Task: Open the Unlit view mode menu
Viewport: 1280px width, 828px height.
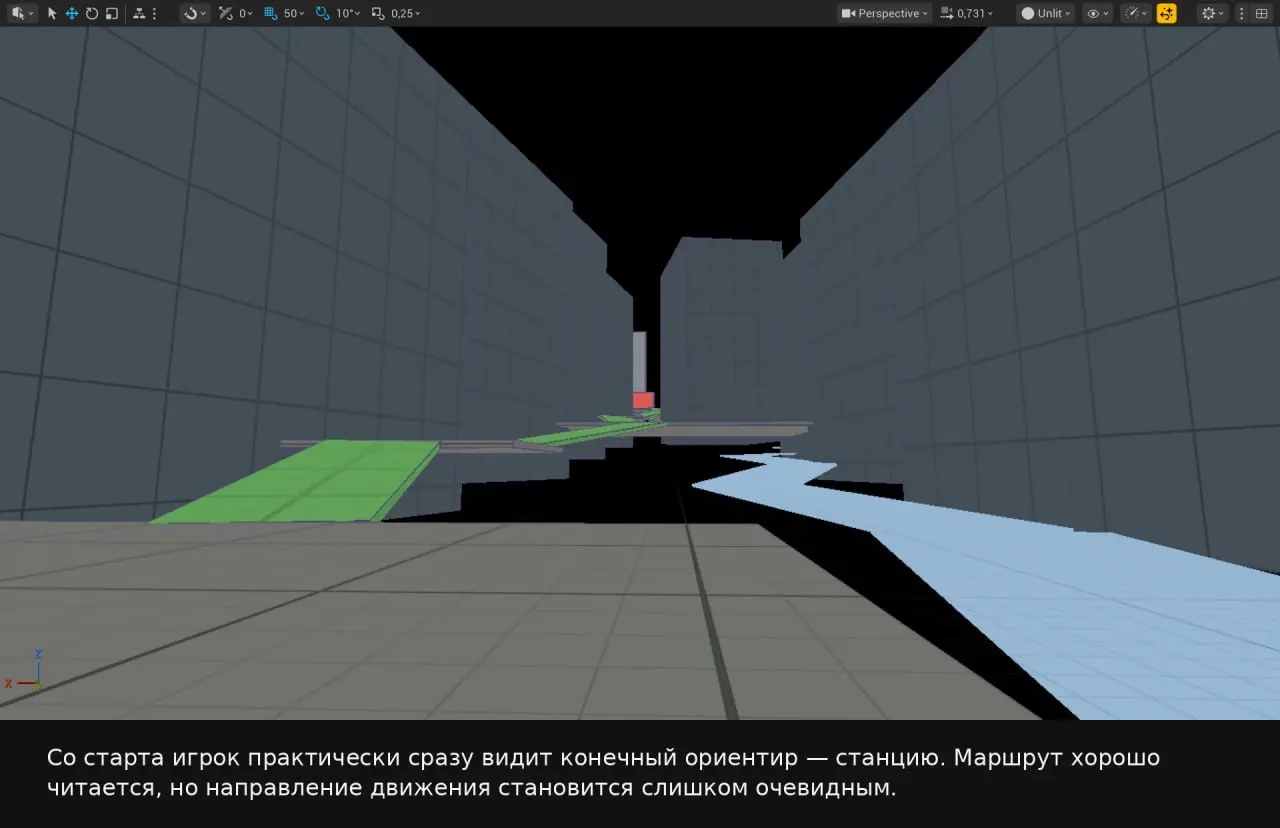Action: (1046, 13)
